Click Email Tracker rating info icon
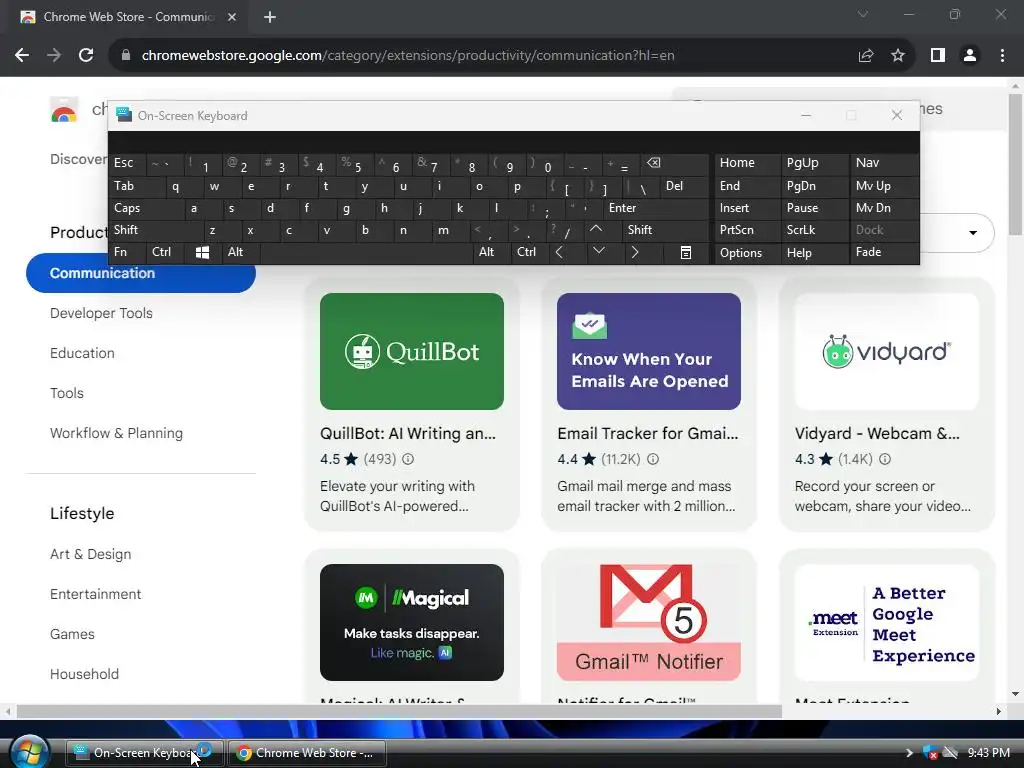 (652, 459)
